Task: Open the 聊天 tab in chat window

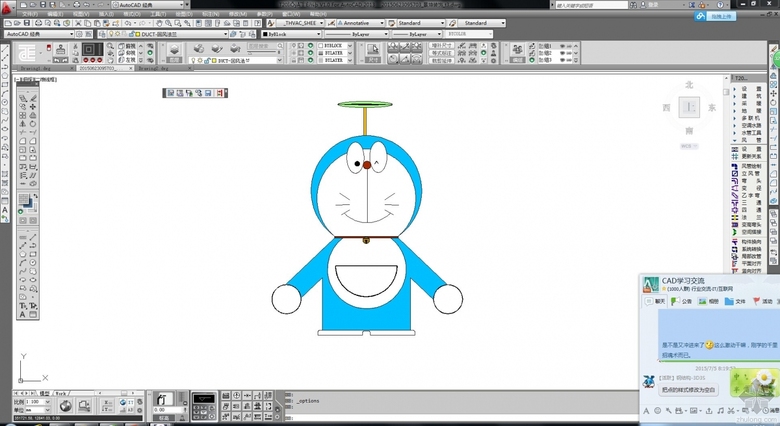Action: click(658, 300)
